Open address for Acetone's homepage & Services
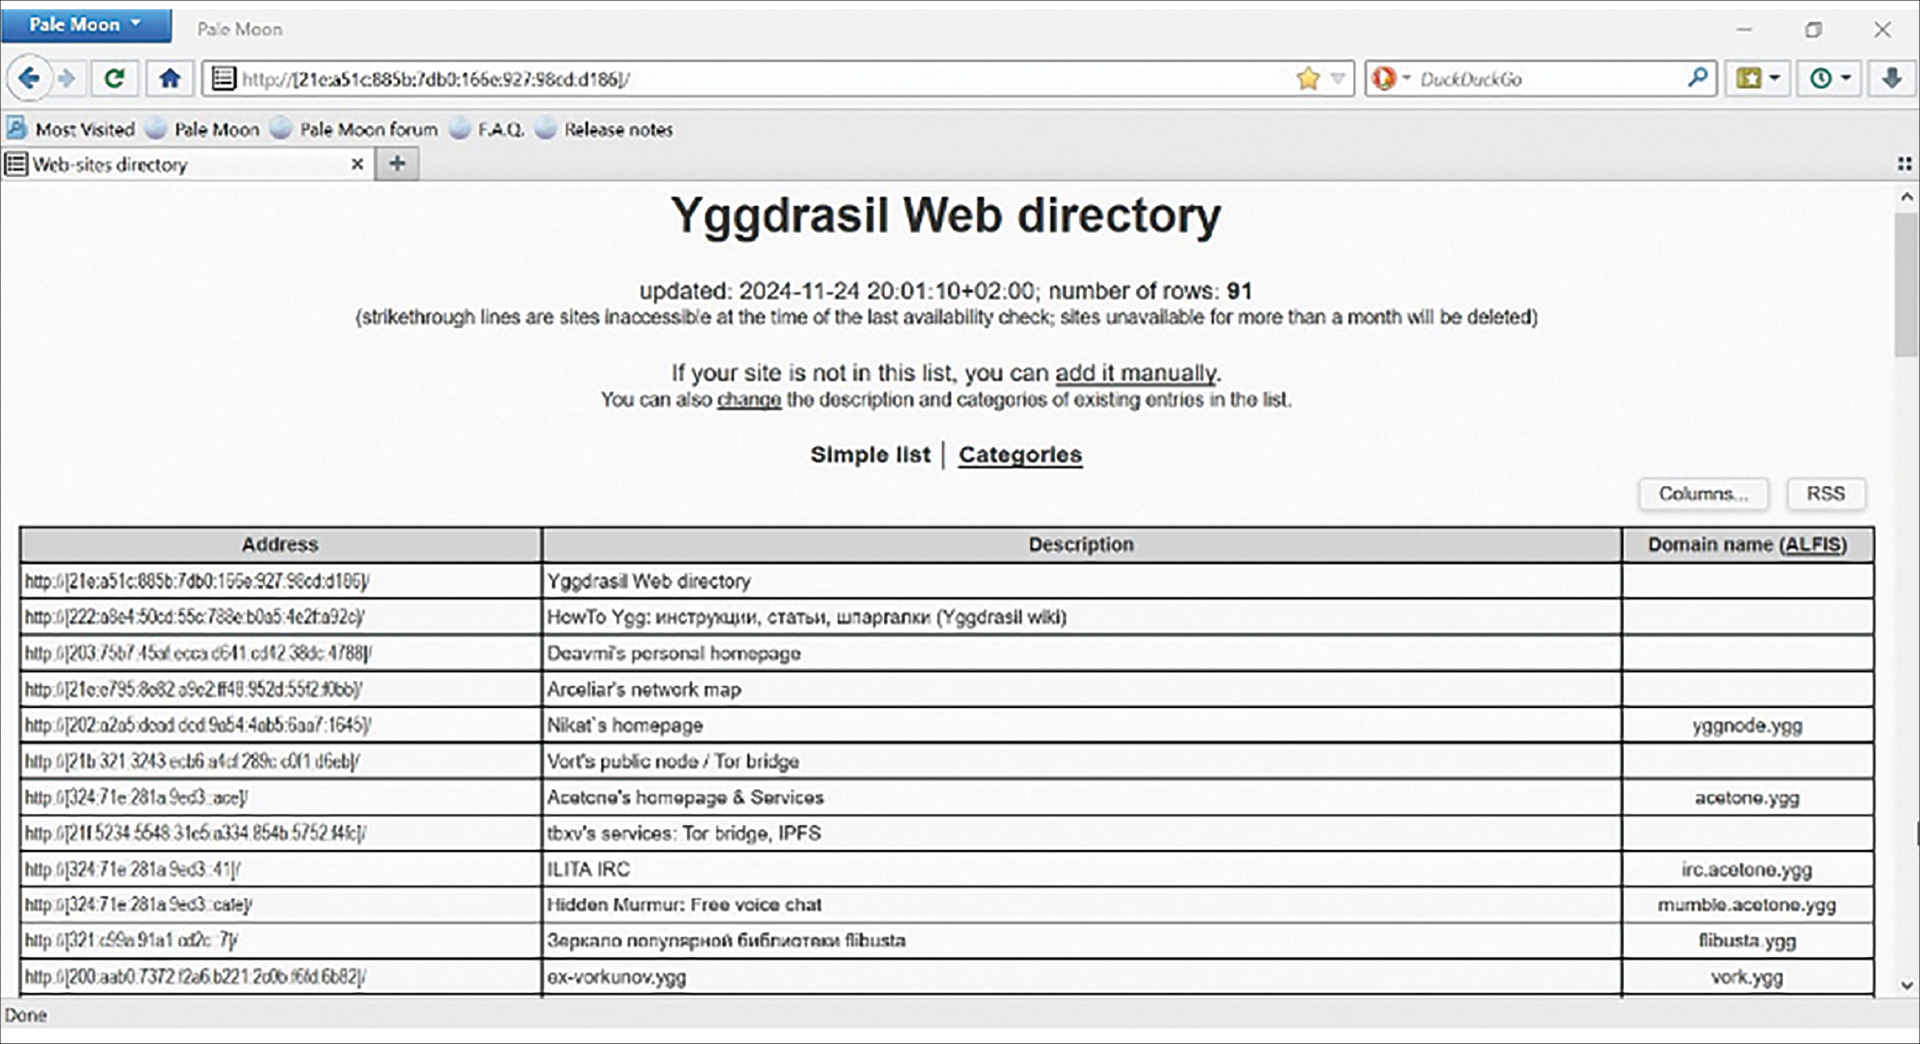The height and width of the screenshot is (1044, 1920). (137, 797)
